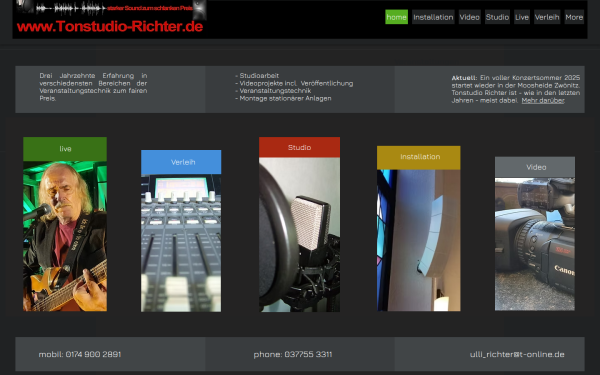The image size is (600, 375).
Task: Click the blue 'Verleih' card header
Action: click(x=181, y=162)
